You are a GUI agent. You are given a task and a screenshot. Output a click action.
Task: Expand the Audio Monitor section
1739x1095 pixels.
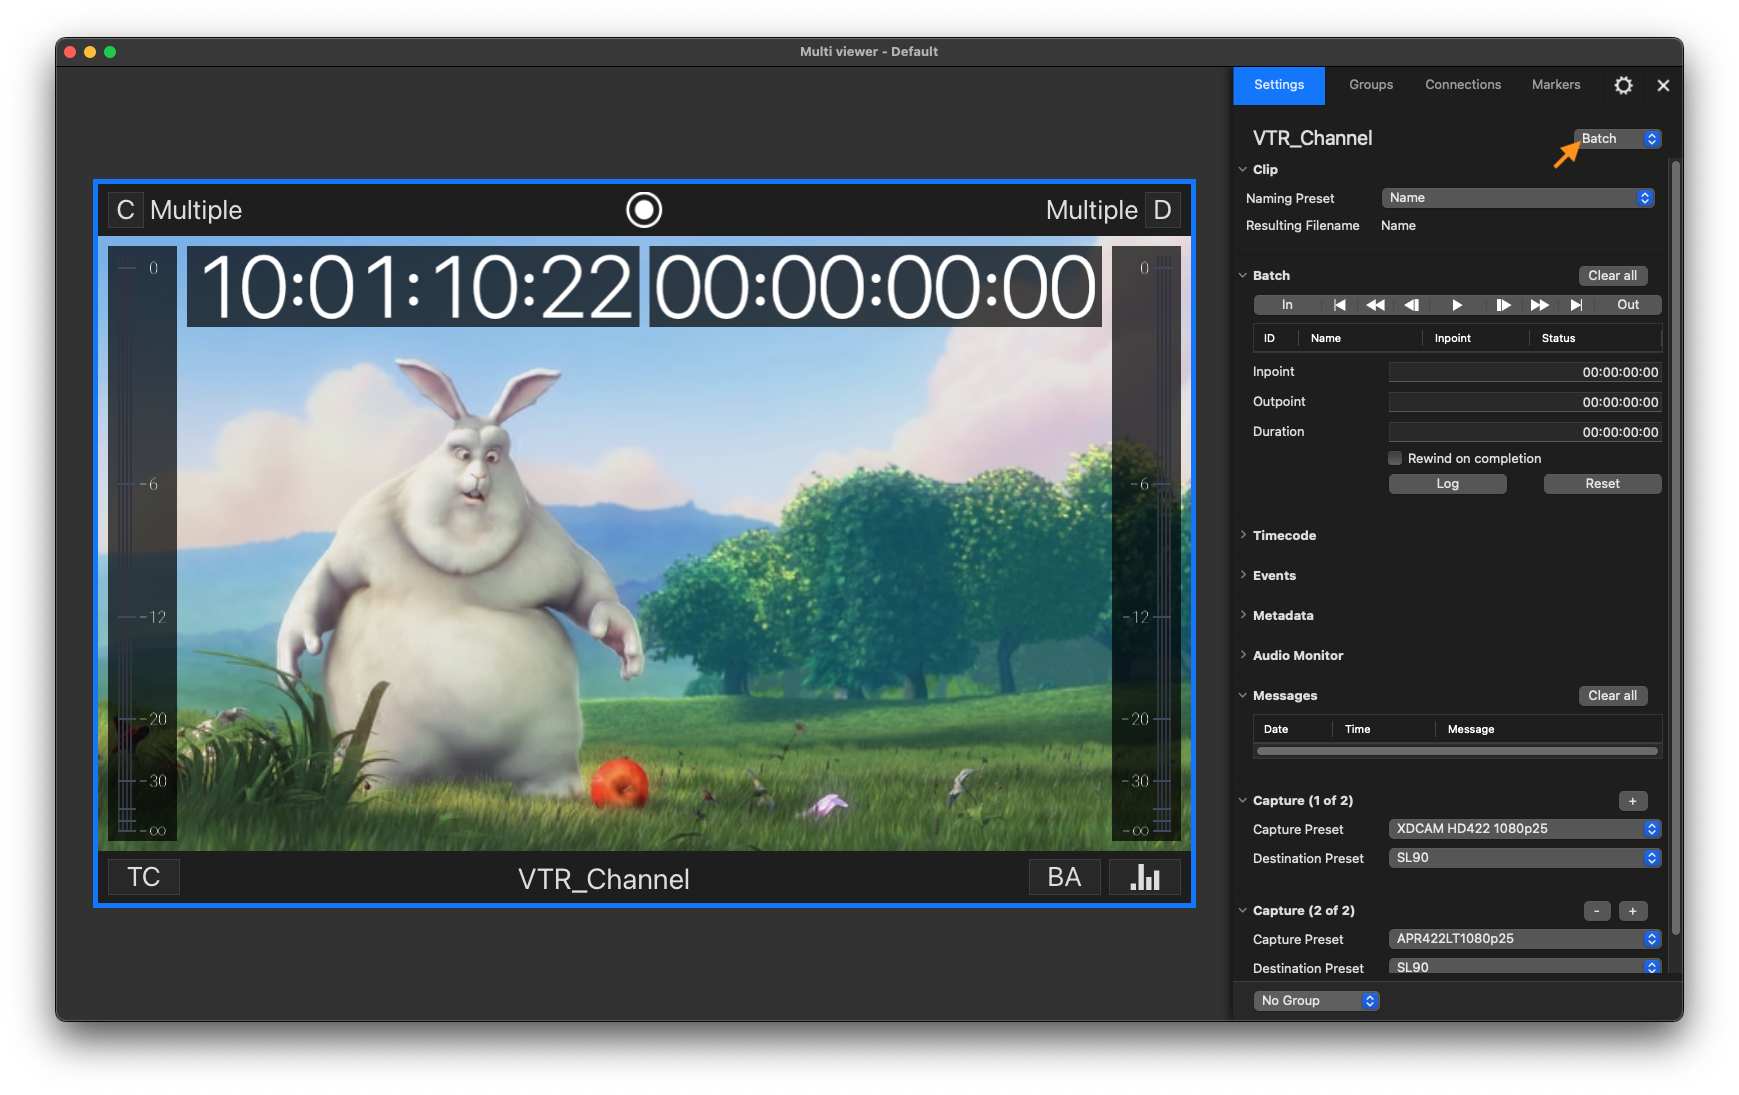tap(1243, 656)
